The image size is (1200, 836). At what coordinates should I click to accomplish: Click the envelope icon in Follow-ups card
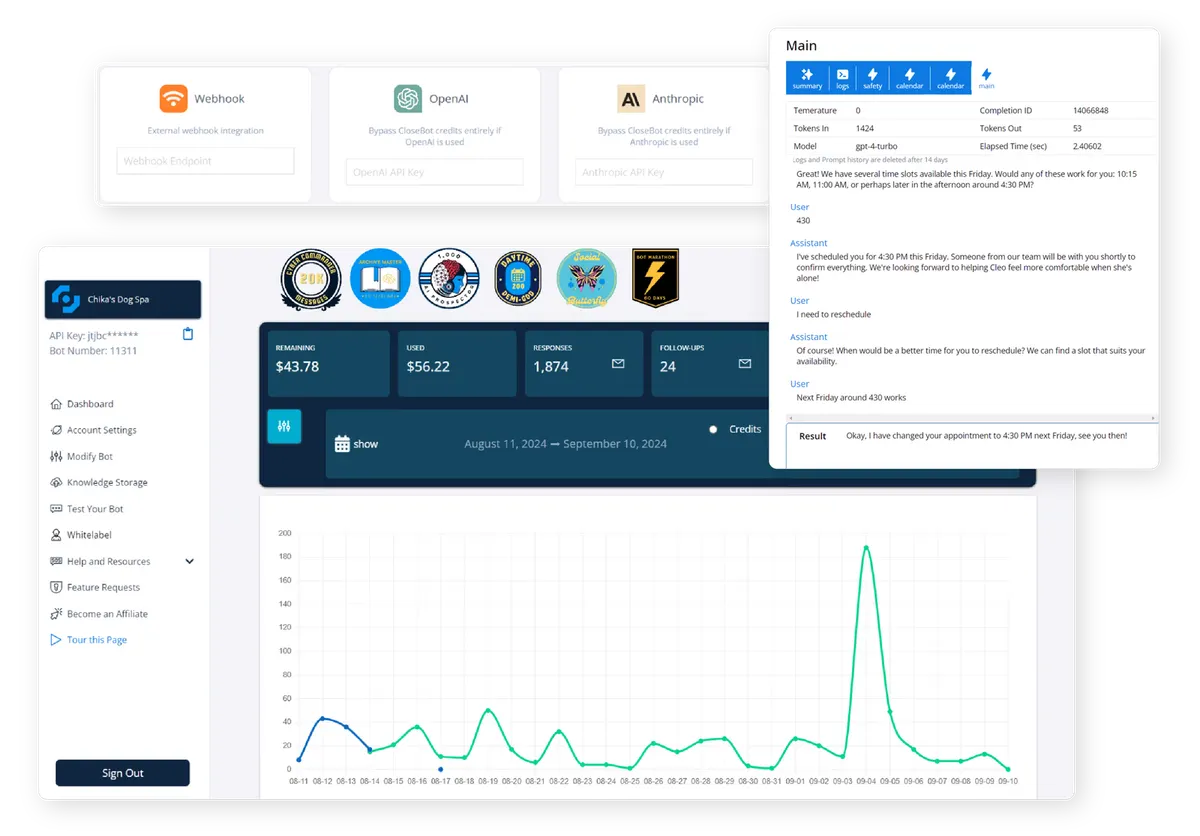(745, 364)
